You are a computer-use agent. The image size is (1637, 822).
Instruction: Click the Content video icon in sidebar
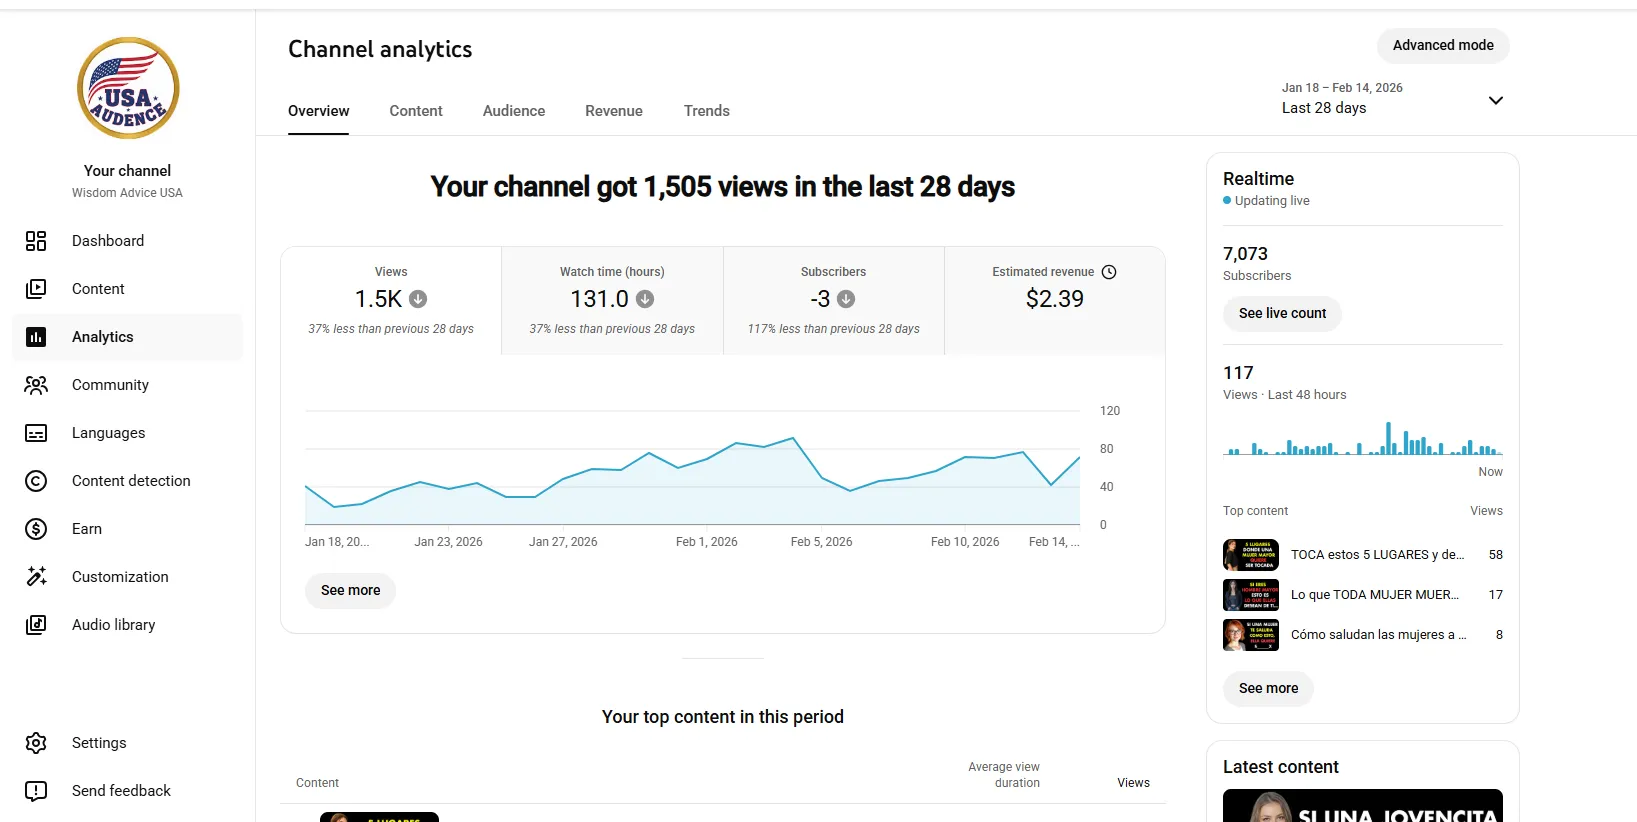(x=36, y=289)
